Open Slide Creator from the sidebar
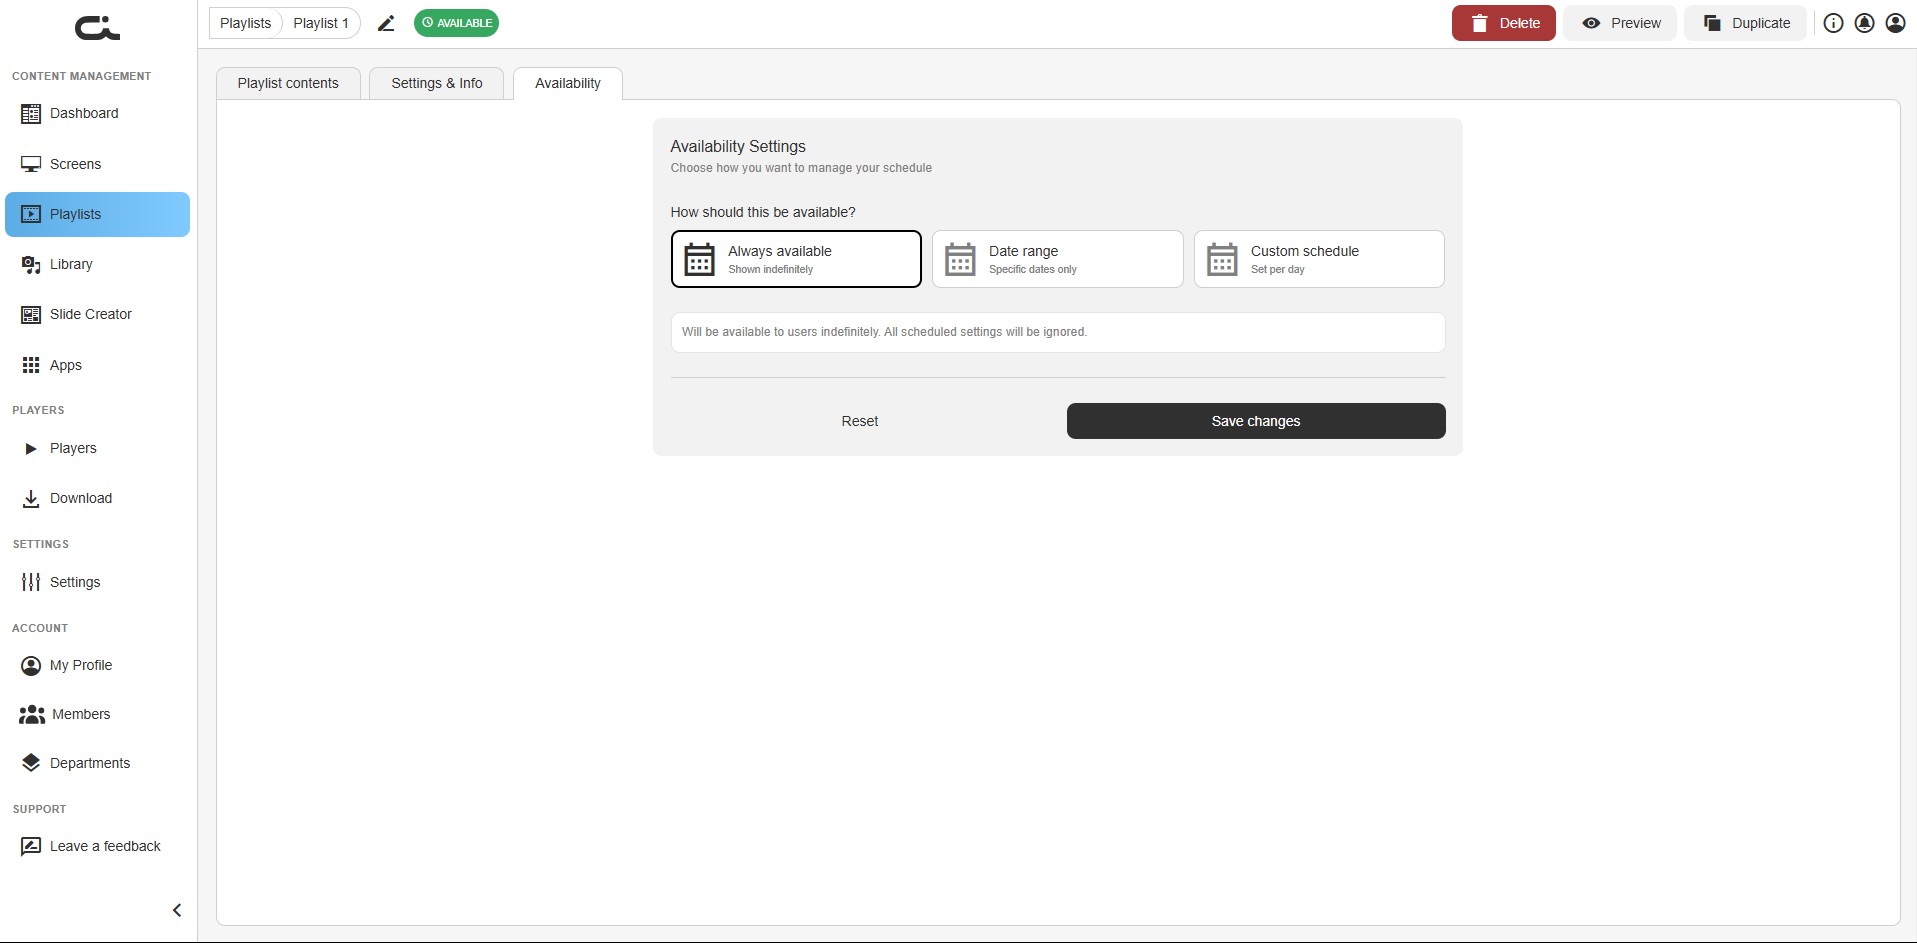 click(x=97, y=314)
